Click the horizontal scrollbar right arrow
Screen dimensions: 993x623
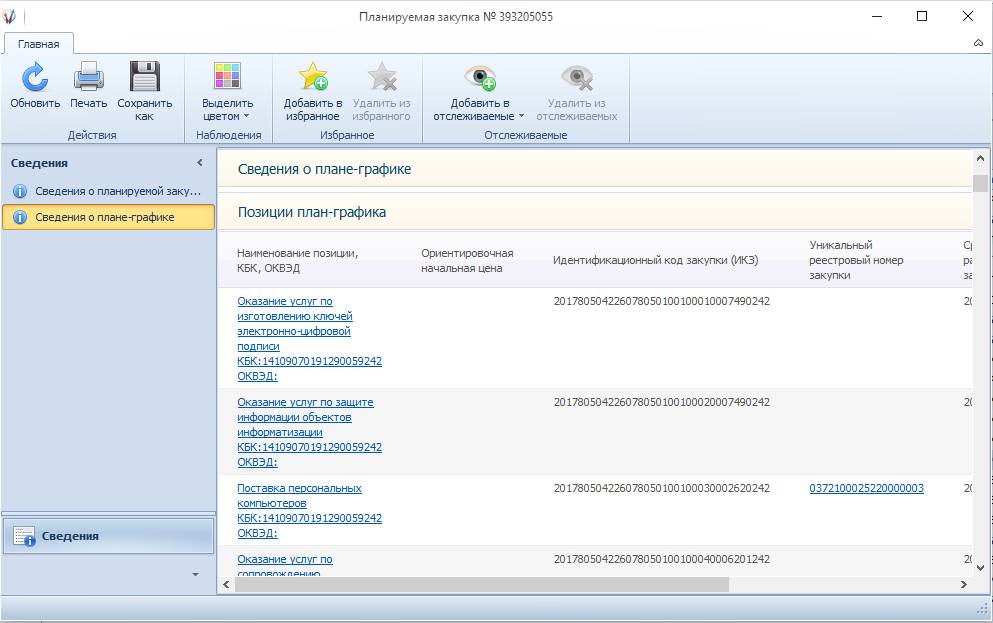[964, 585]
